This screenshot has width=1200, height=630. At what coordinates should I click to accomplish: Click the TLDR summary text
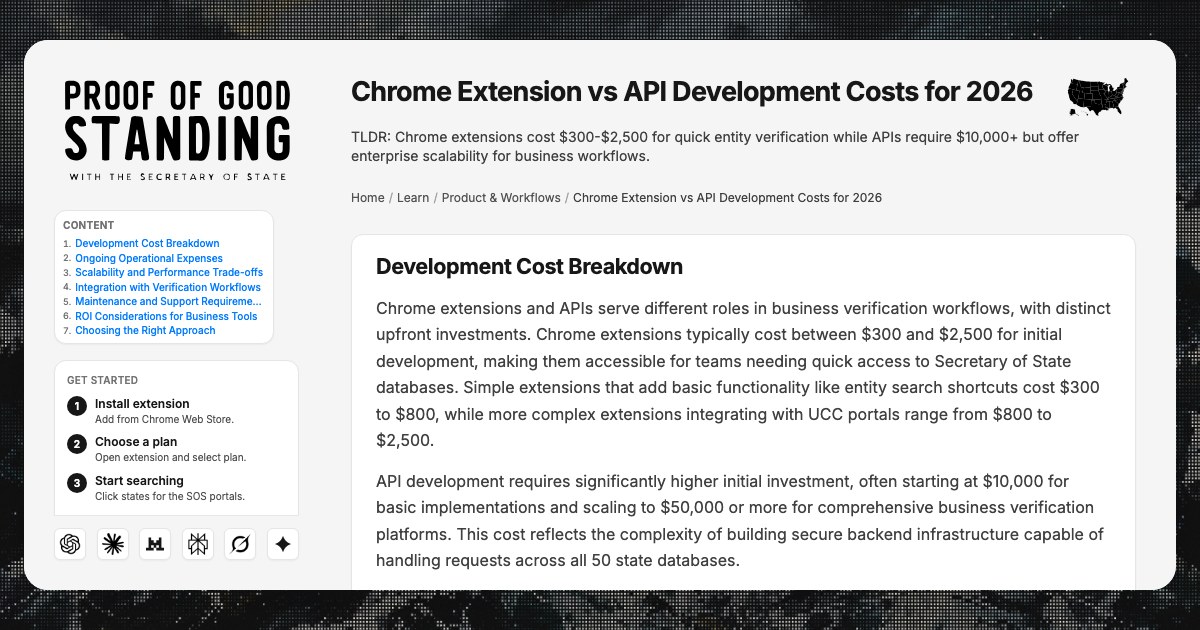pyautogui.click(x=715, y=146)
